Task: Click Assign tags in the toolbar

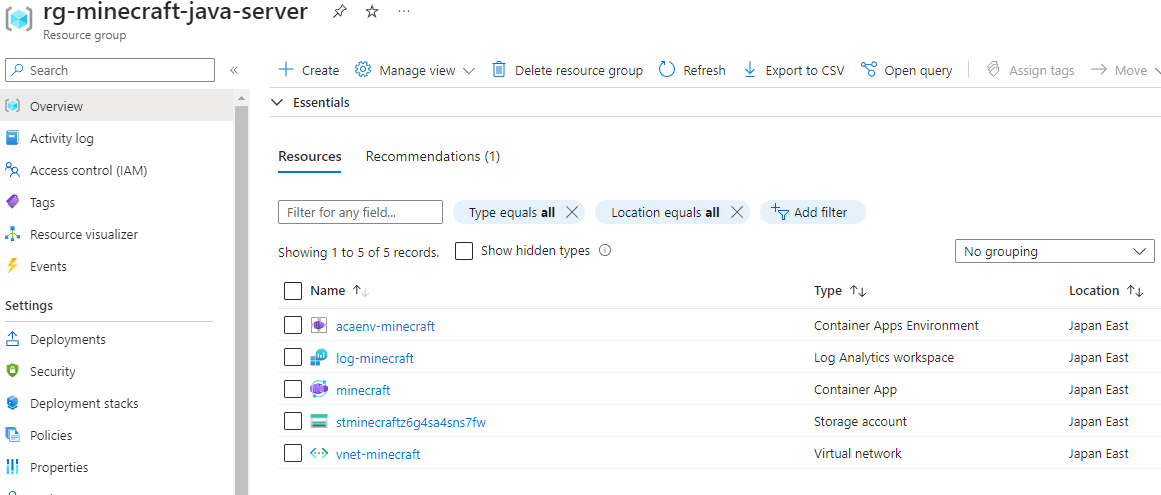Action: (x=1030, y=70)
